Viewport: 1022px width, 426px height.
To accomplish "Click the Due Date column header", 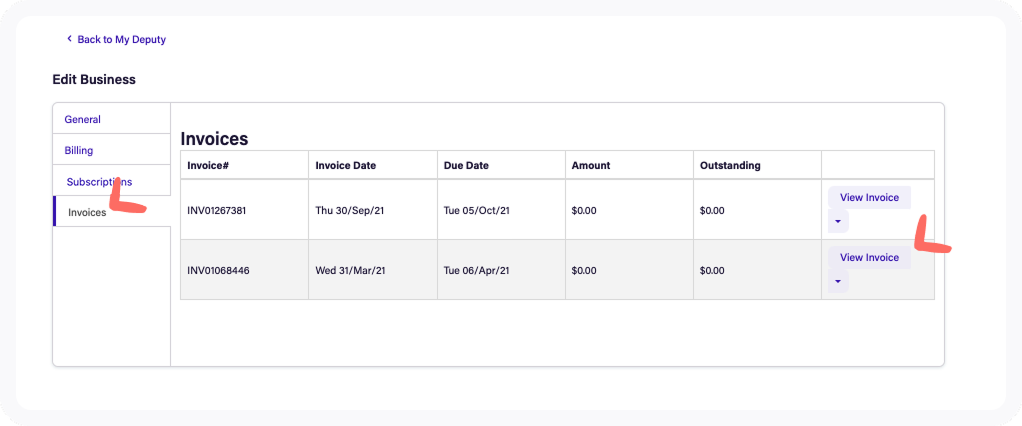I will 467,165.
